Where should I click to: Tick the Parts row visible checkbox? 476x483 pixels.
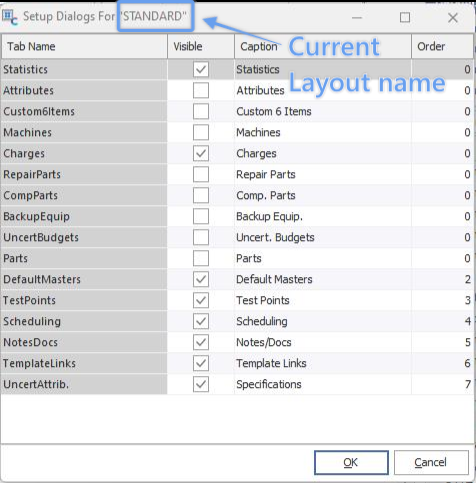[x=201, y=258]
